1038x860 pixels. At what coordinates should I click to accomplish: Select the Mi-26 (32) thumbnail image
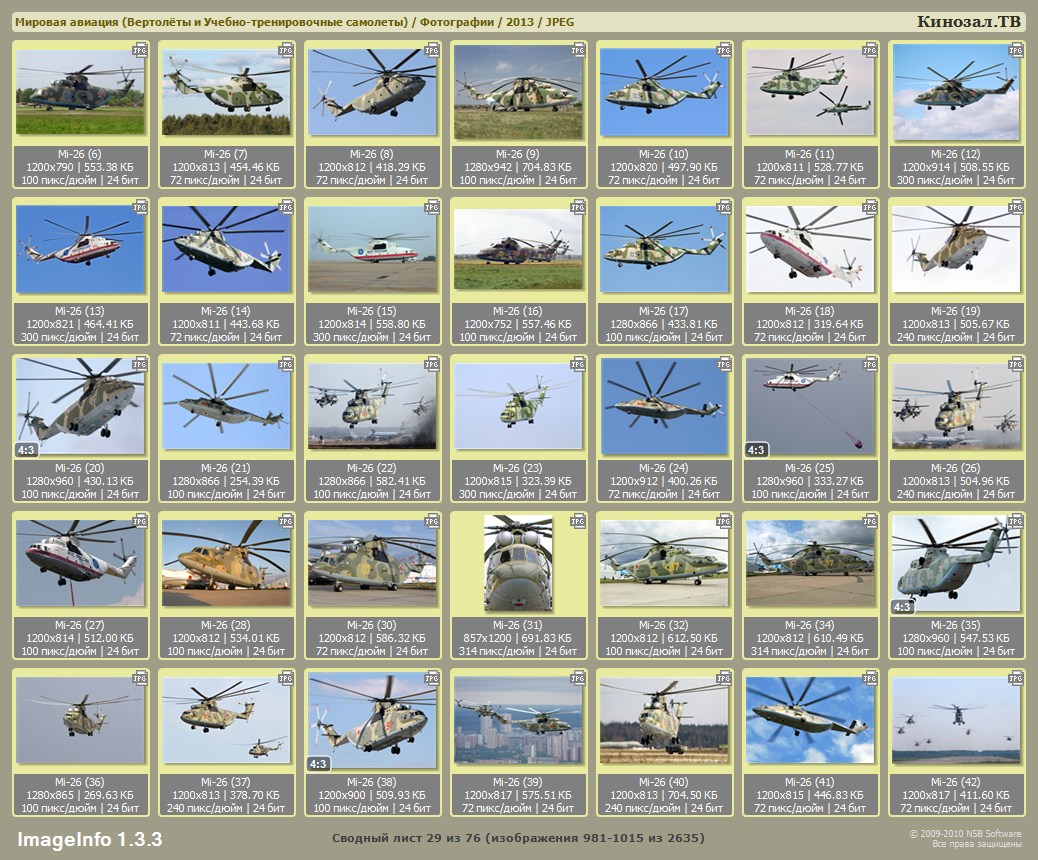click(664, 563)
